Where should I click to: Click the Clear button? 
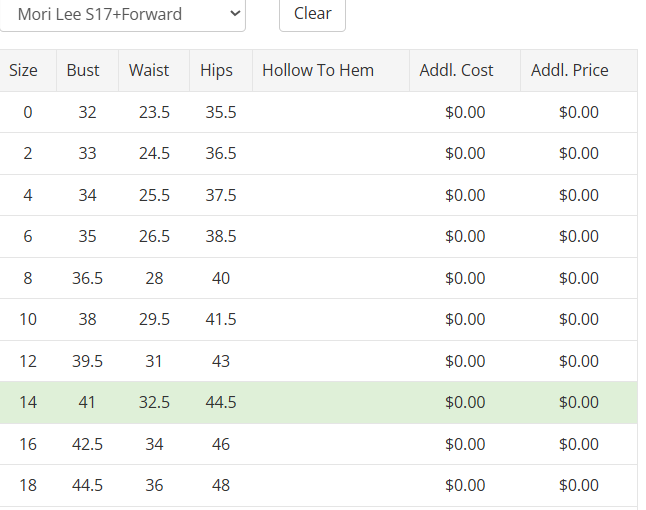point(312,14)
